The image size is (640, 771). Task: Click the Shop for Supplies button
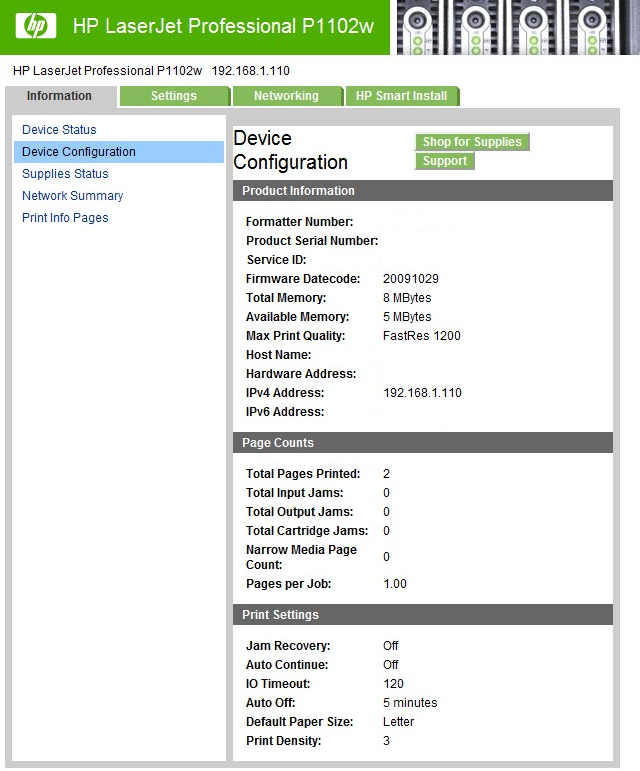[x=472, y=142]
